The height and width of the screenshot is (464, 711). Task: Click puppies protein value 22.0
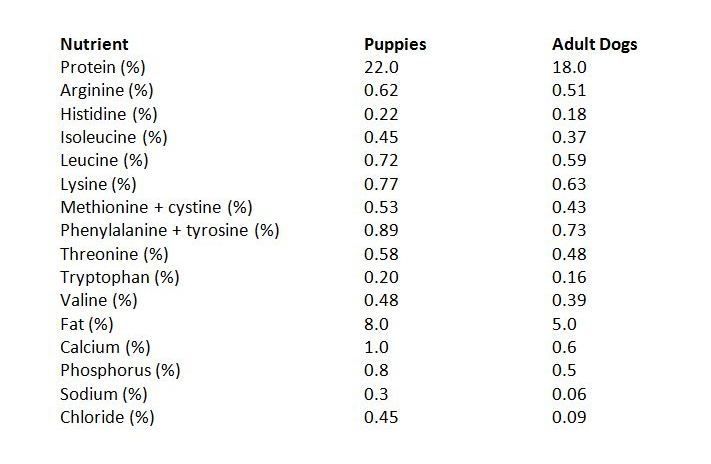coord(381,68)
